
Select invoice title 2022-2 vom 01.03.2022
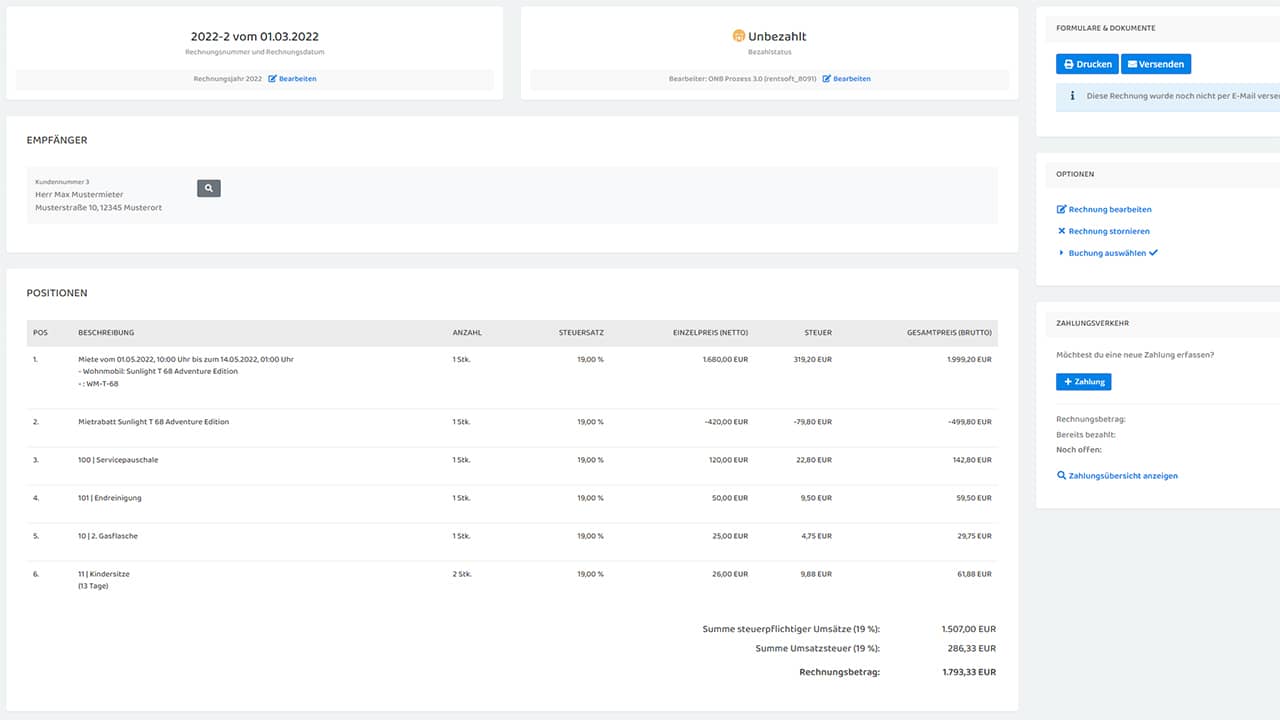[255, 36]
